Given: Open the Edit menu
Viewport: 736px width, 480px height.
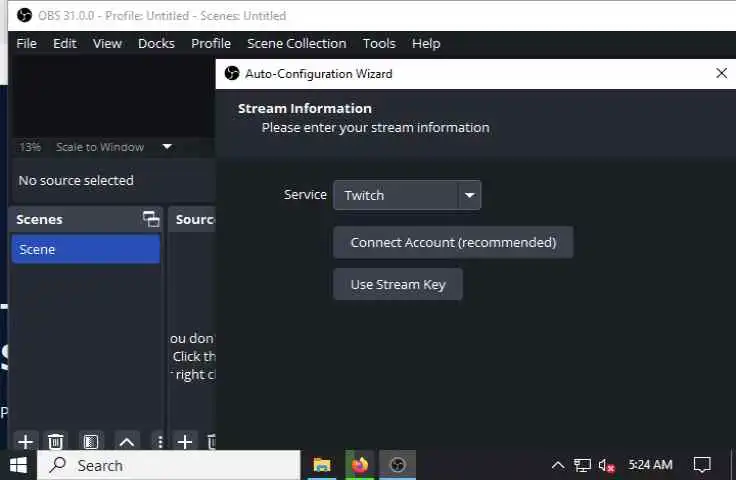Looking at the screenshot, I should (64, 44).
